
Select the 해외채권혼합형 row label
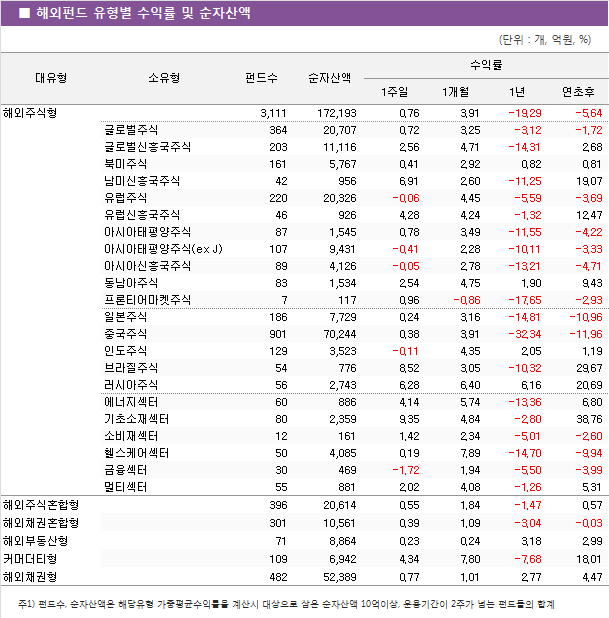41,523
